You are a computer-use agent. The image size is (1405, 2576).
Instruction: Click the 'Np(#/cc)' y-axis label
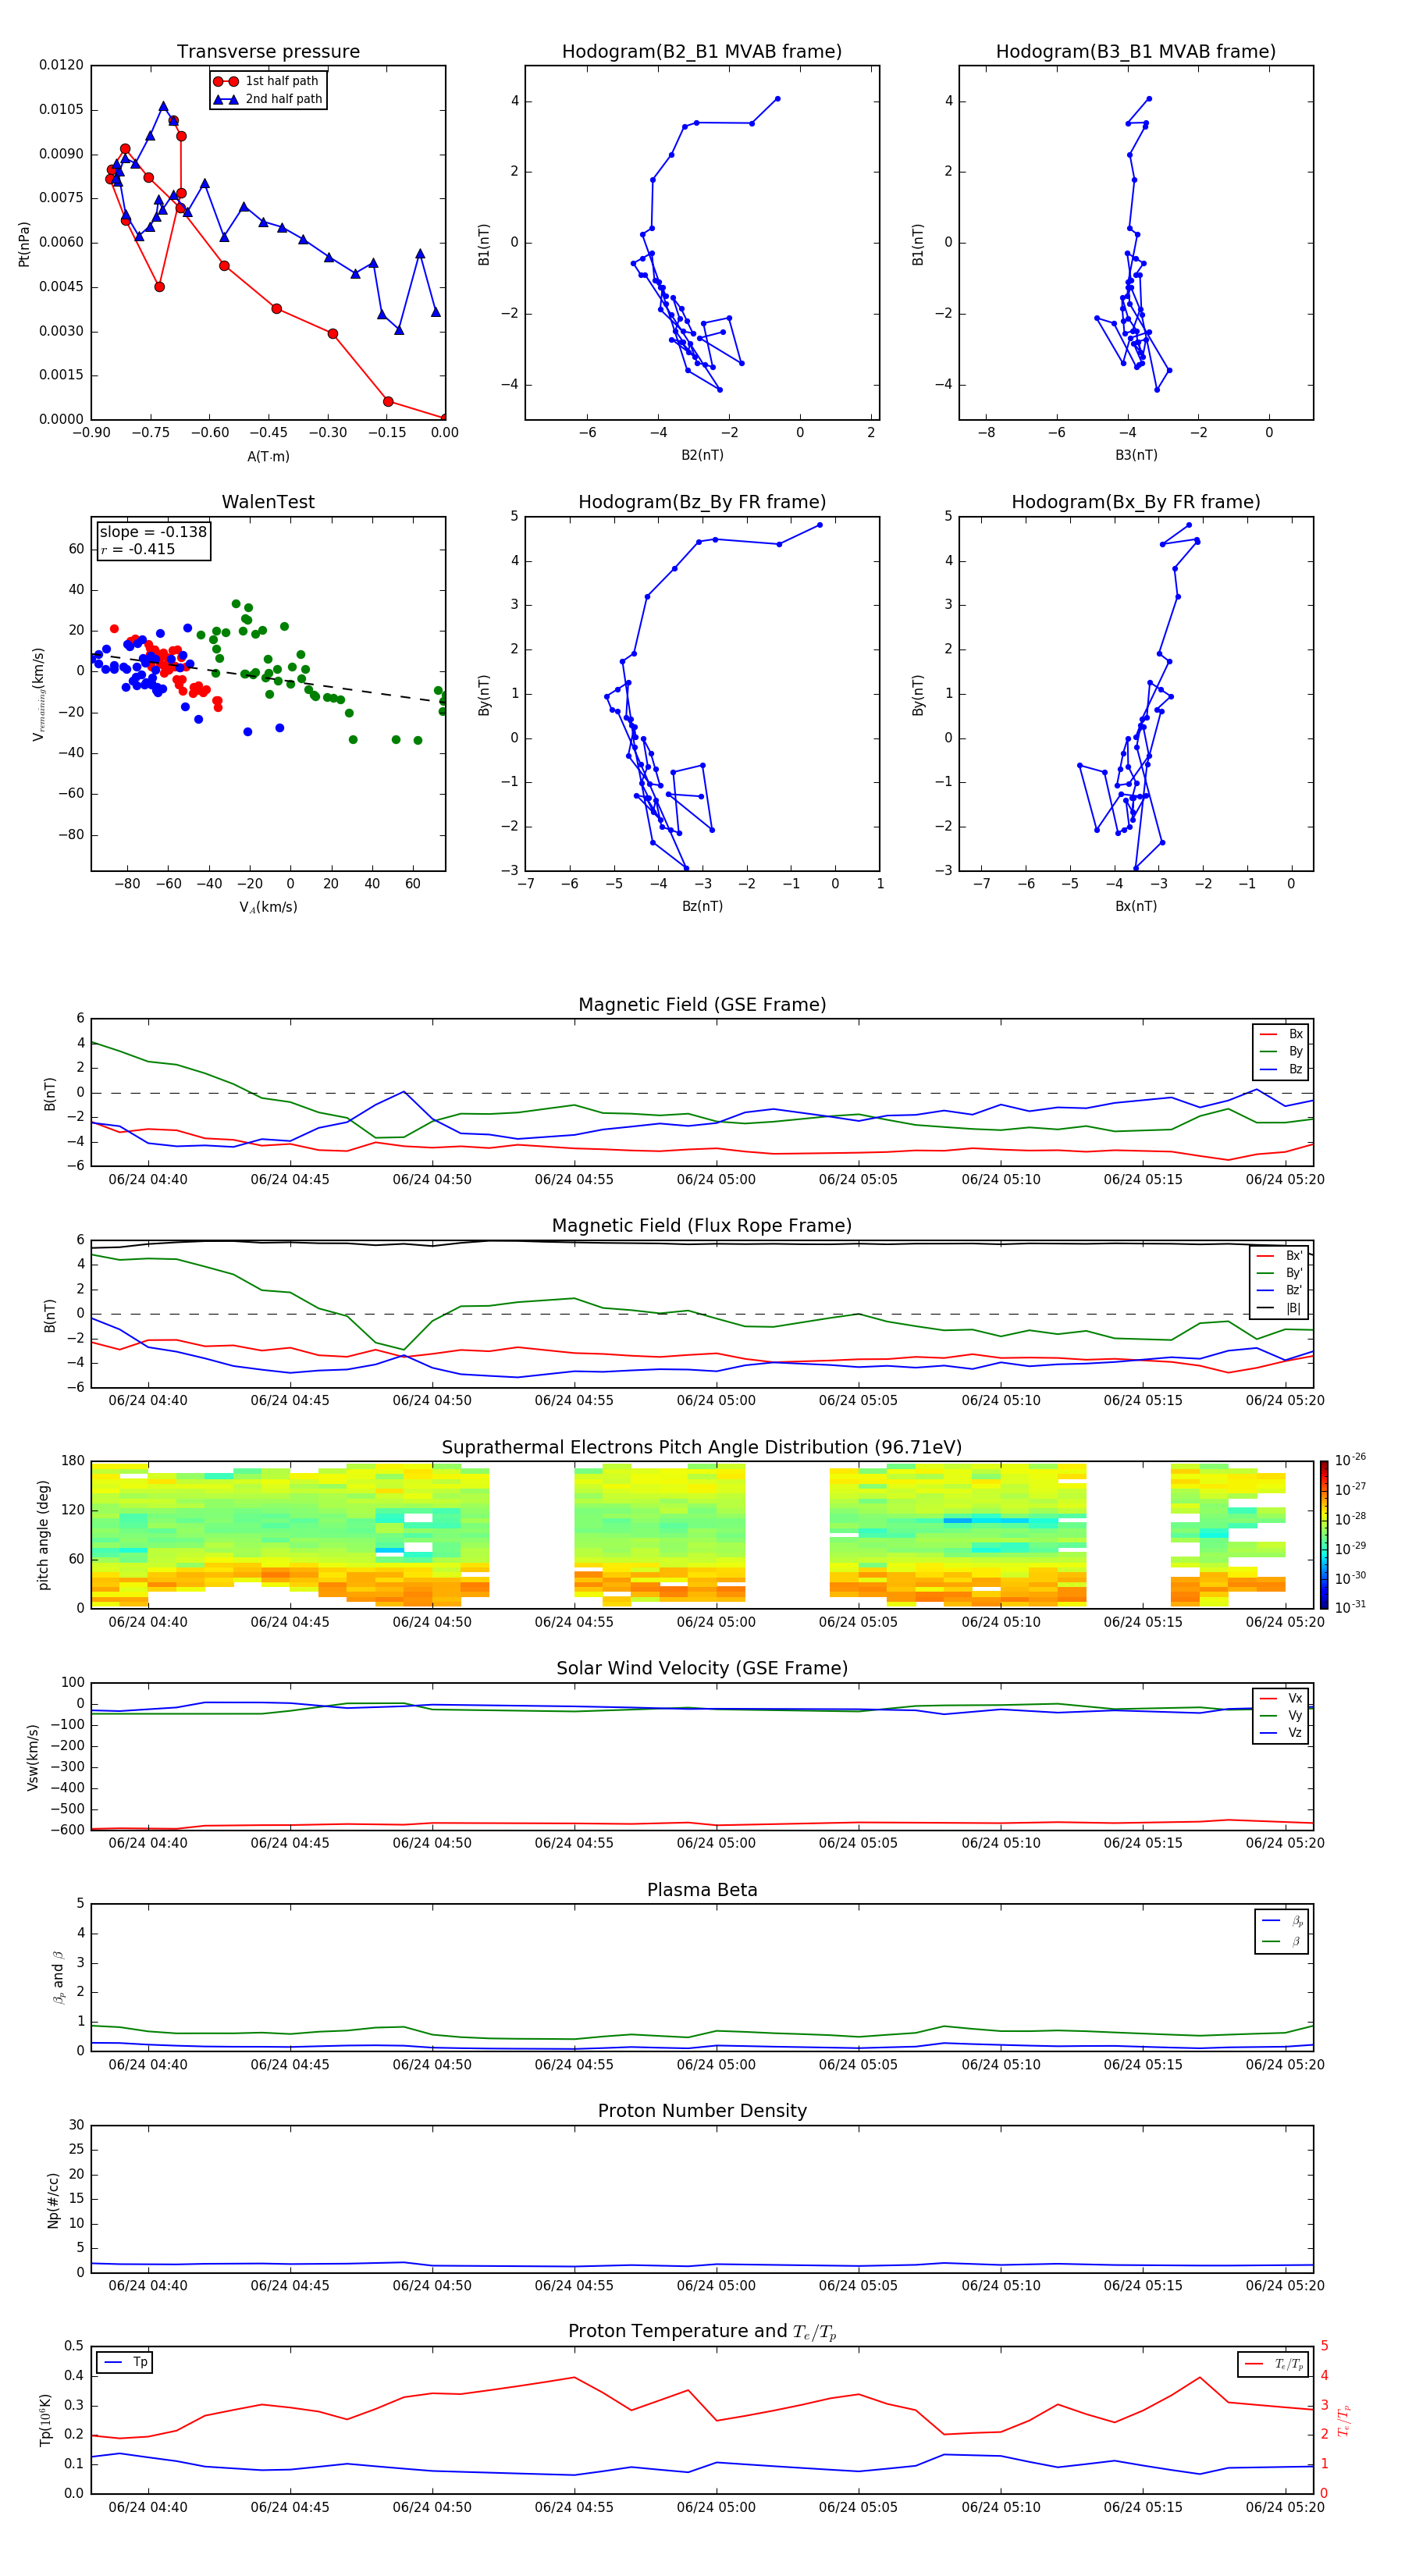tap(53, 2199)
